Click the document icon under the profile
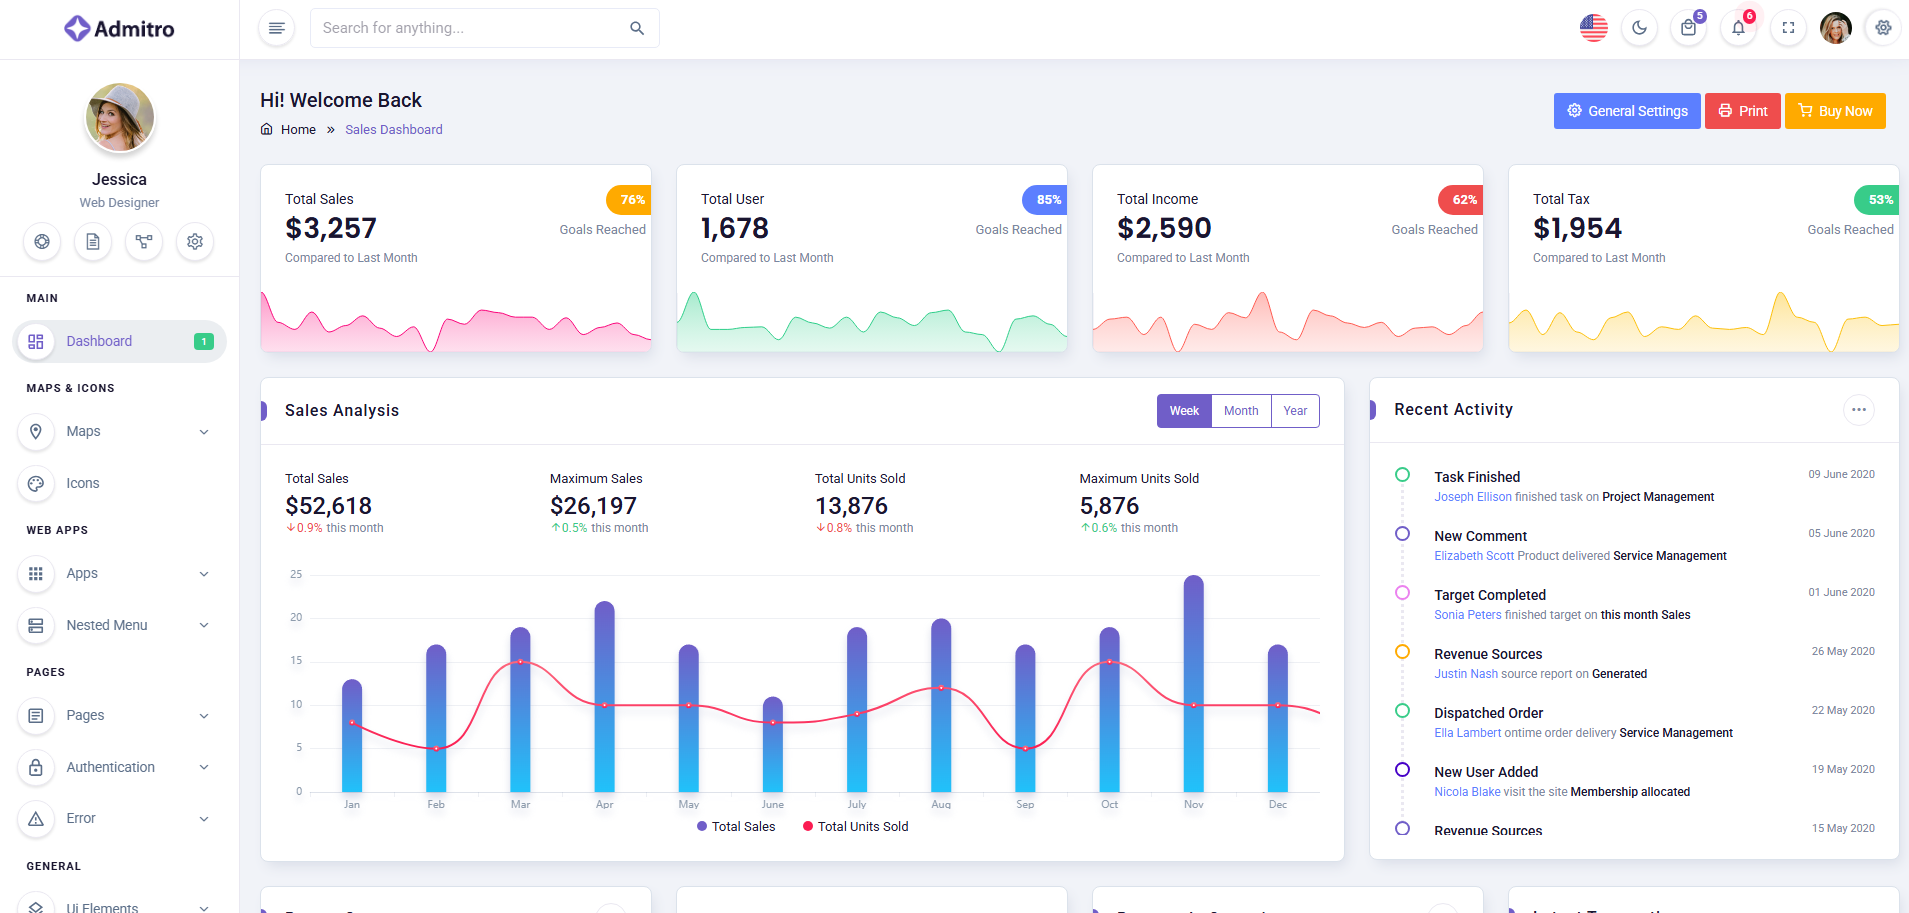 (x=93, y=242)
